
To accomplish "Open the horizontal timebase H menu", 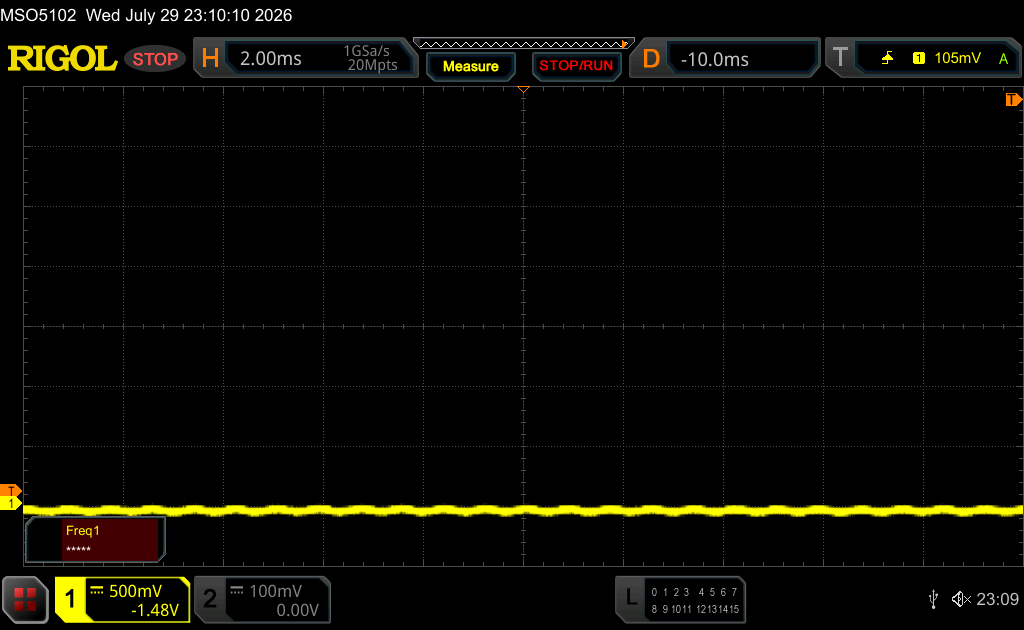I will tap(210, 59).
